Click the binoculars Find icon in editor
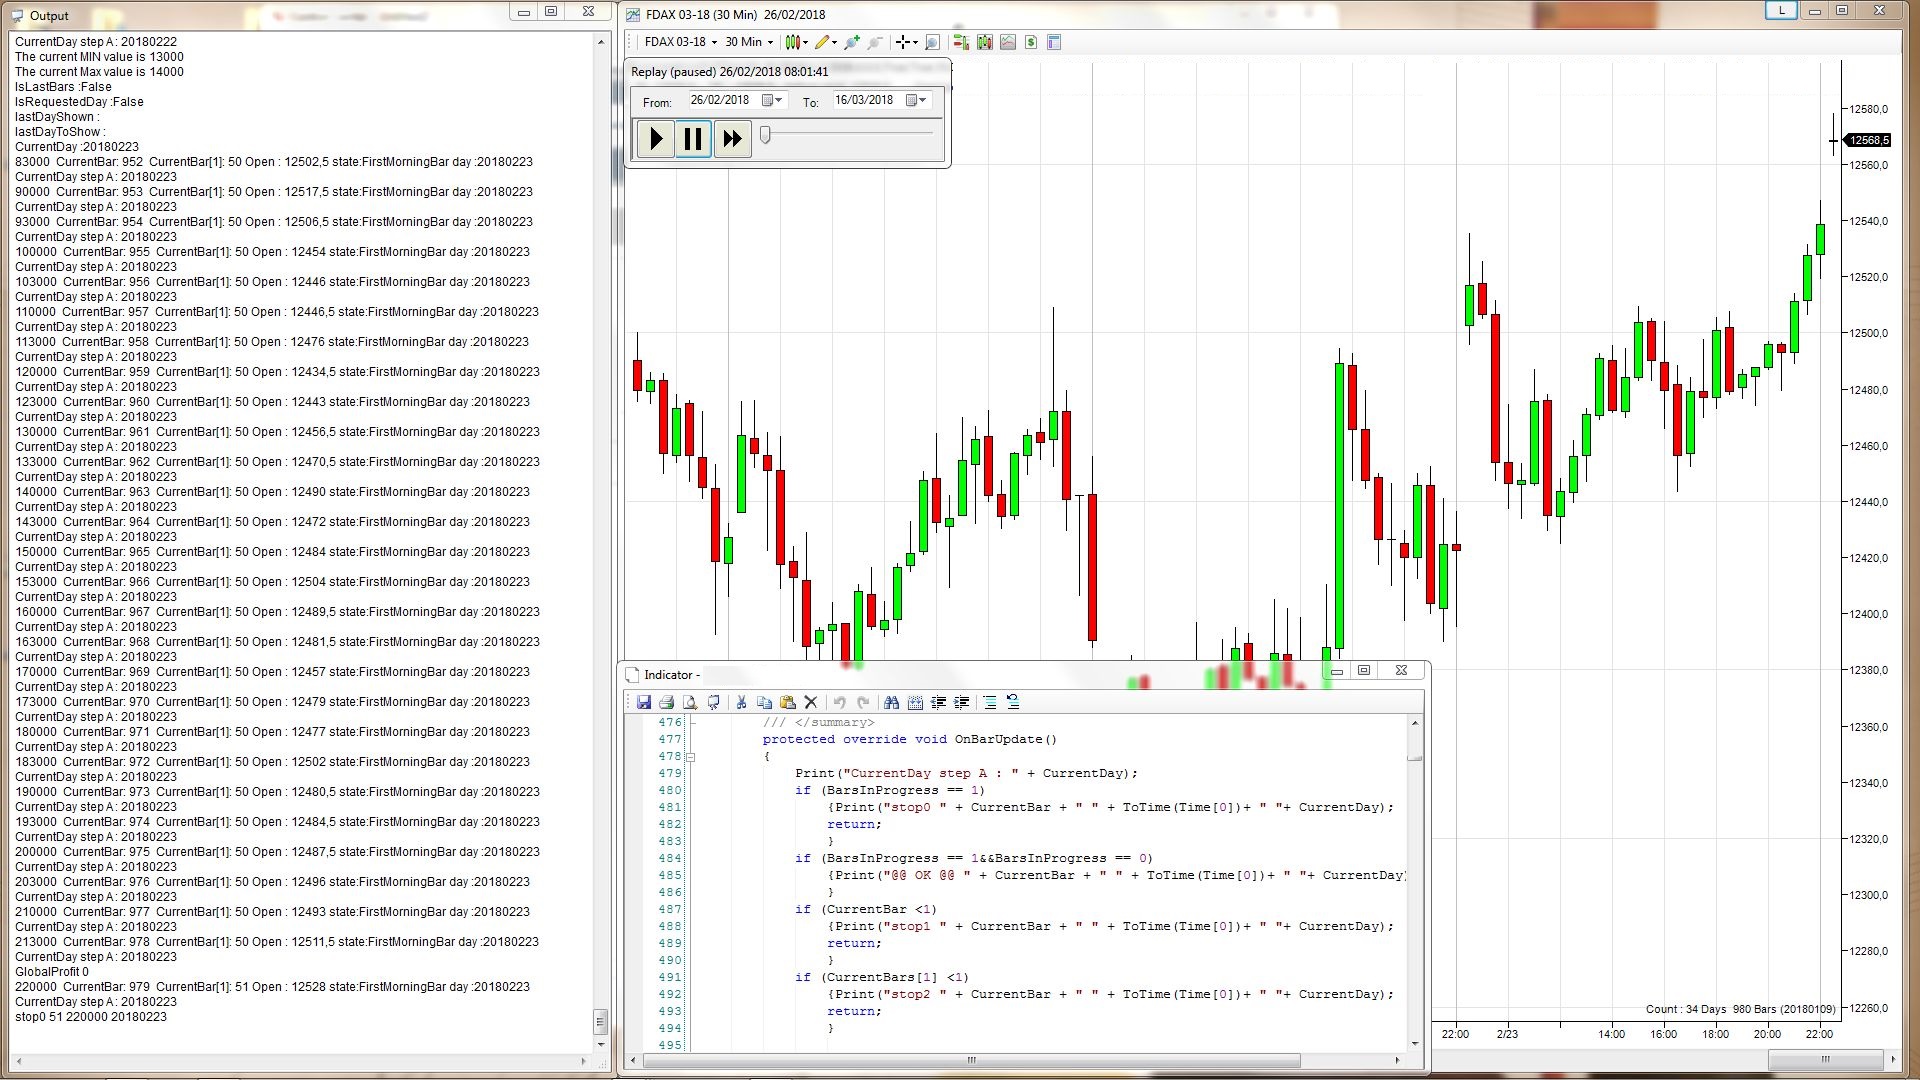 pos(891,702)
